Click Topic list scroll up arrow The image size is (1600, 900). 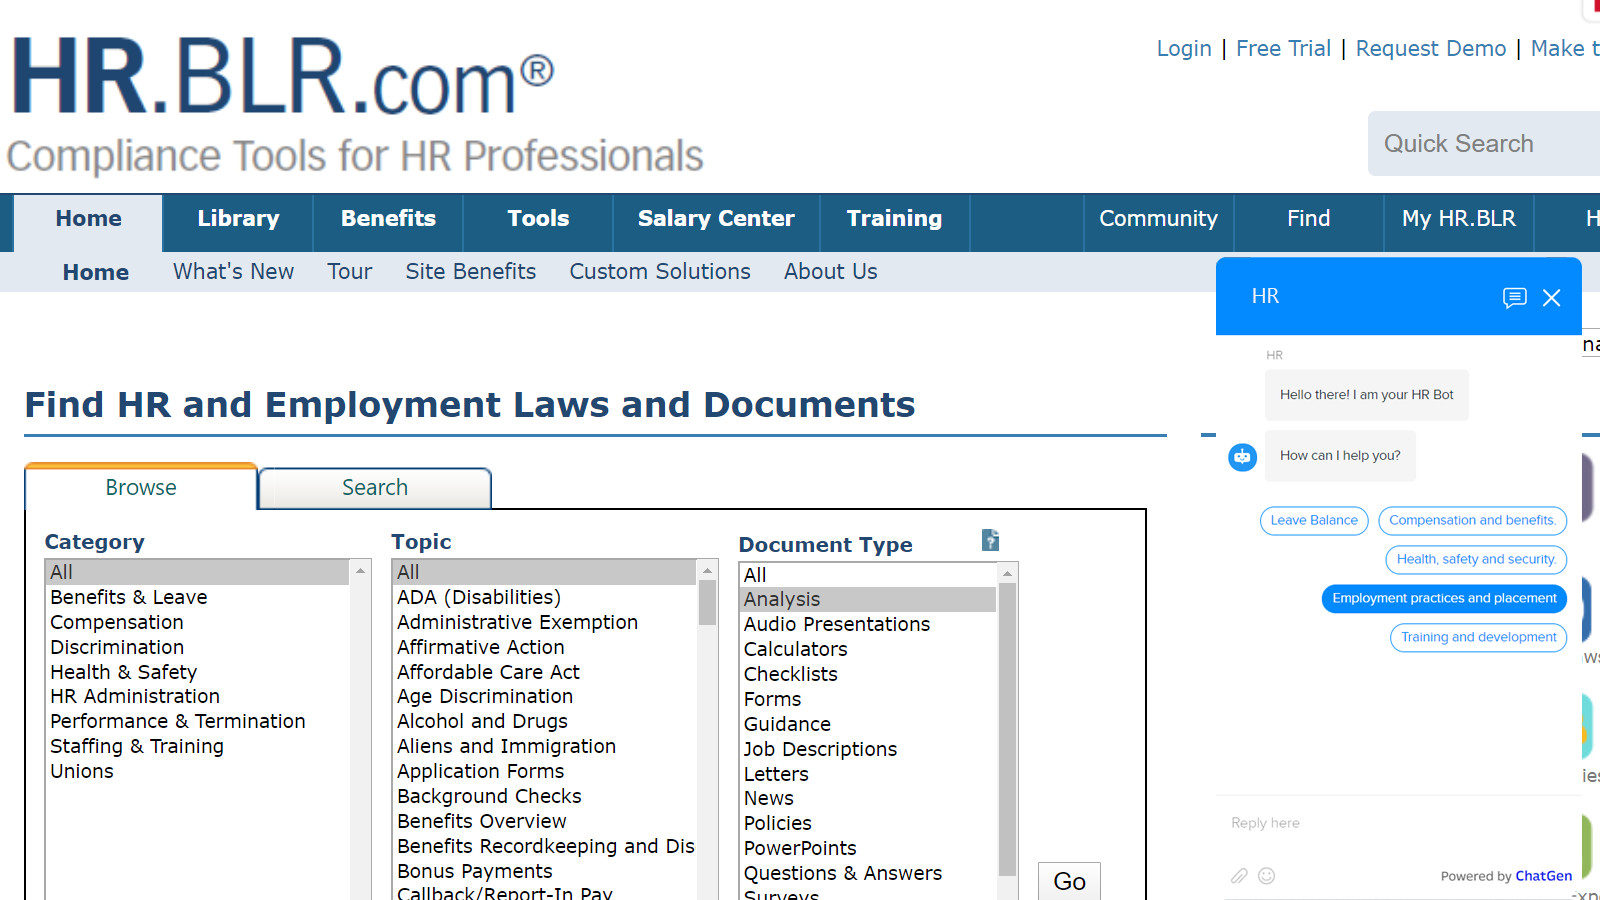pyautogui.click(x=707, y=570)
